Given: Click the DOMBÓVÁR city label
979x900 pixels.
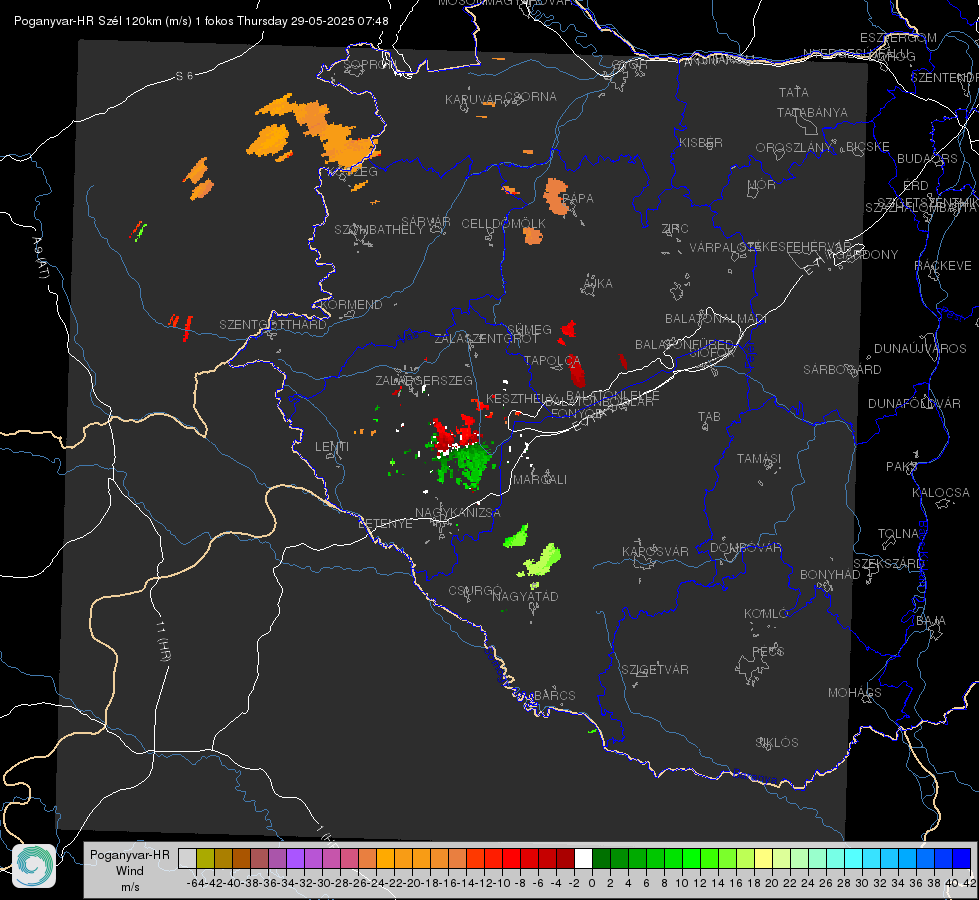Looking at the screenshot, I should pos(745,548).
